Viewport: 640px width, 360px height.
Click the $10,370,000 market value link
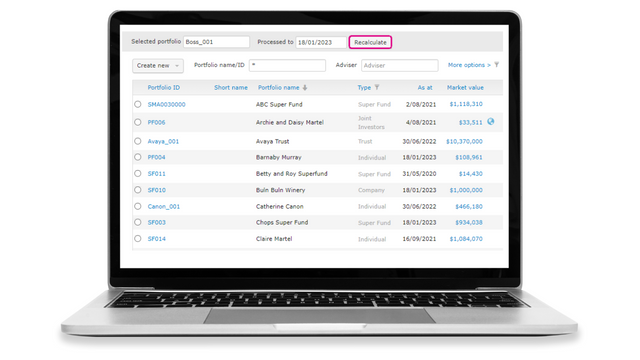coord(464,141)
